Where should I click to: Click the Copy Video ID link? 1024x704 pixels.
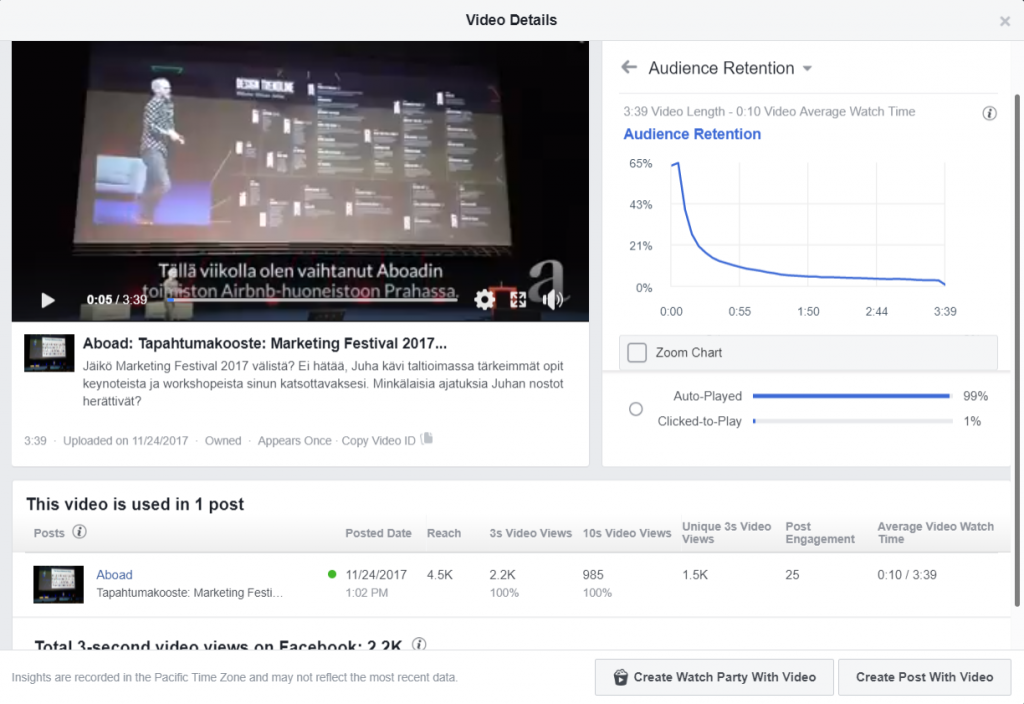pos(377,440)
